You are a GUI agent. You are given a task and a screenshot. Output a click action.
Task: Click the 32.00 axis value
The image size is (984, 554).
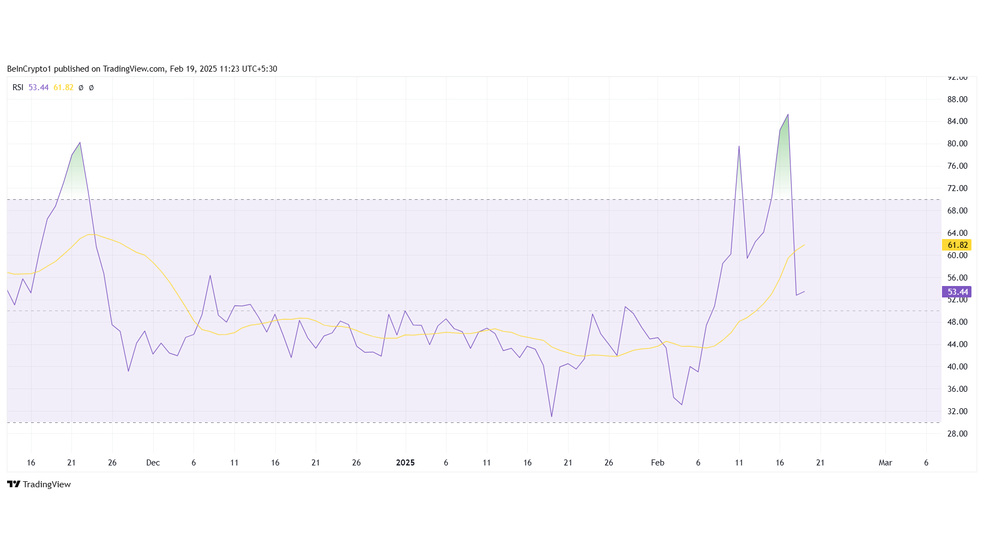coord(957,412)
